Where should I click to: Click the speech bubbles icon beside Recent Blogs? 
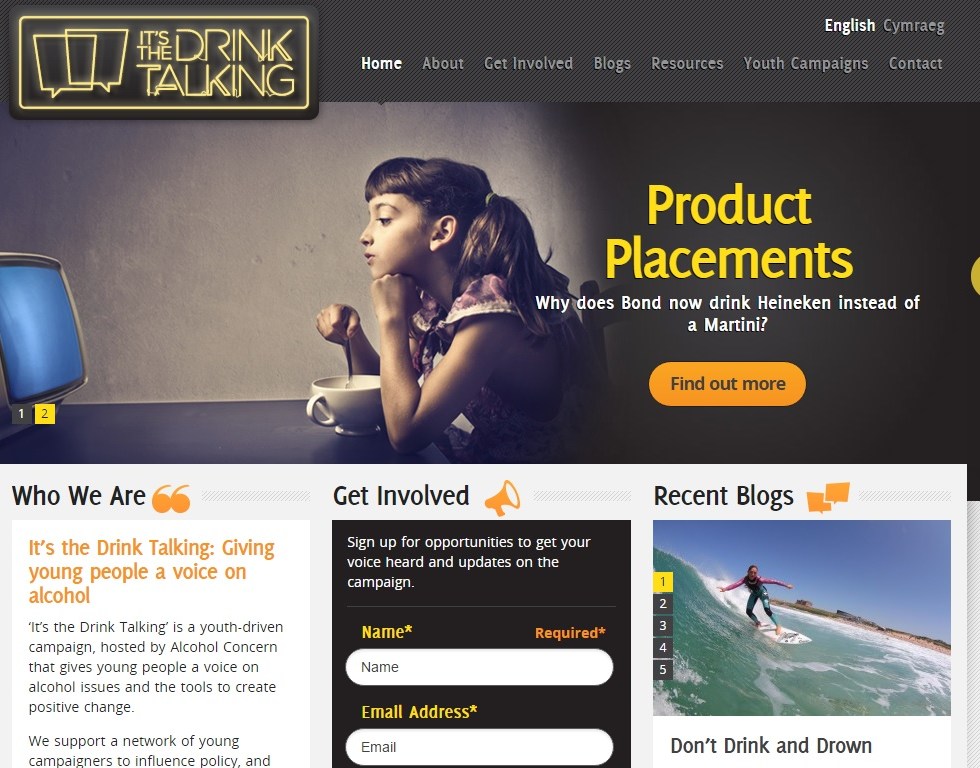pos(828,497)
